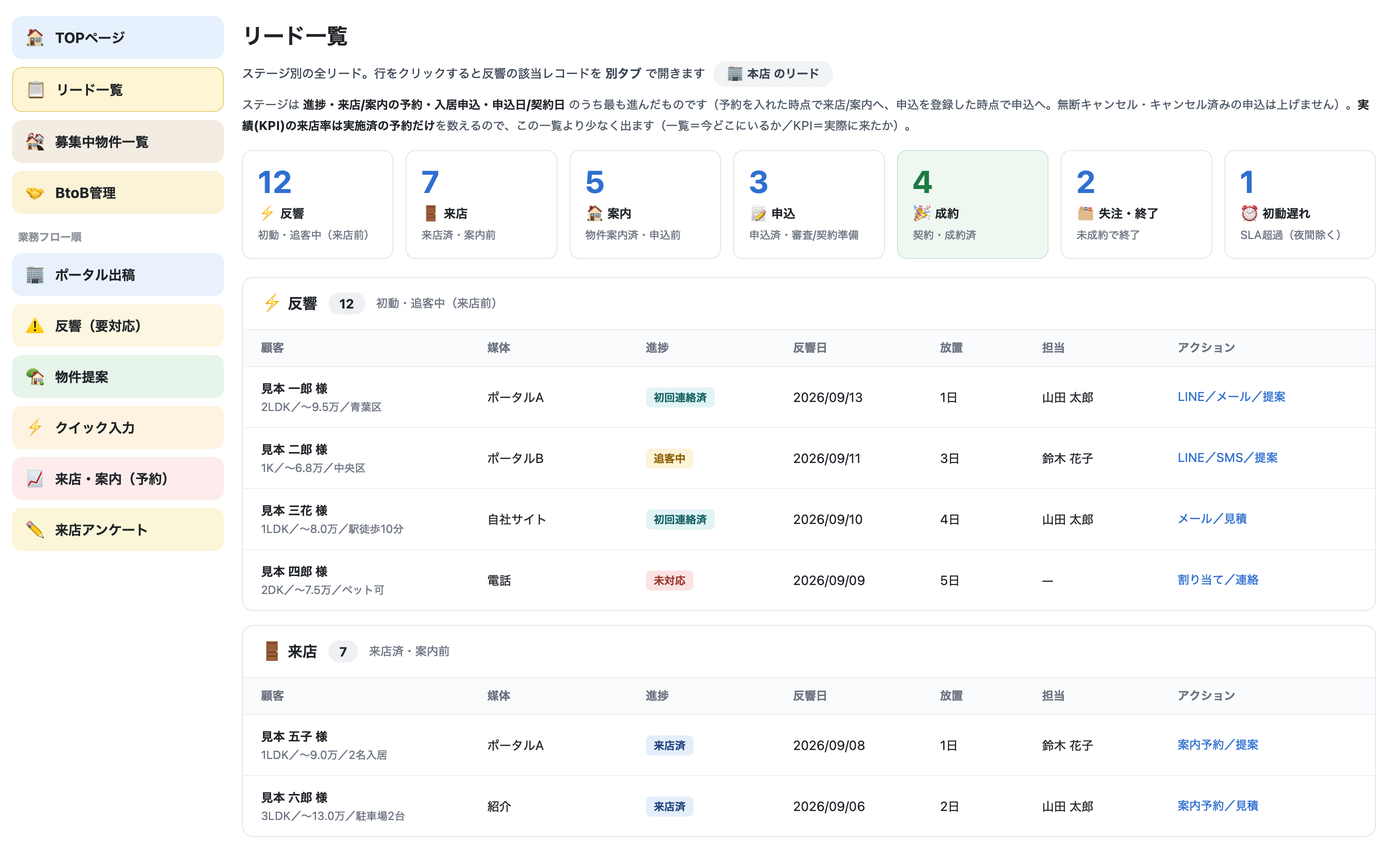Click the 来店 section header count 7
The image size is (1400, 851).
343,652
